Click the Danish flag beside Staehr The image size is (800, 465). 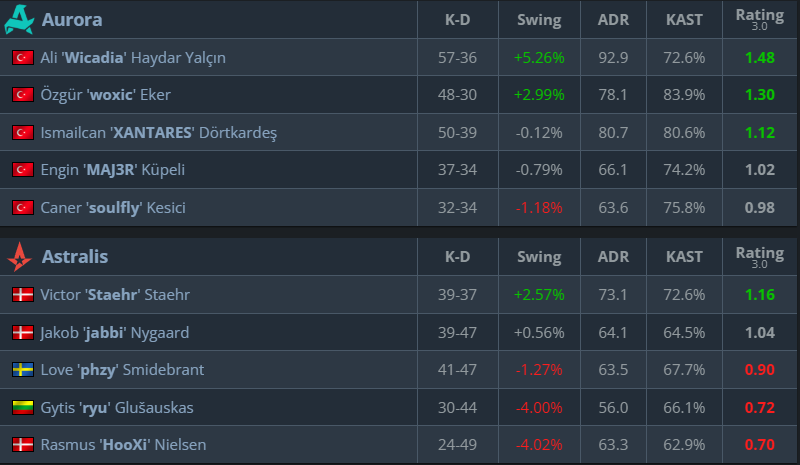[x=22, y=295]
